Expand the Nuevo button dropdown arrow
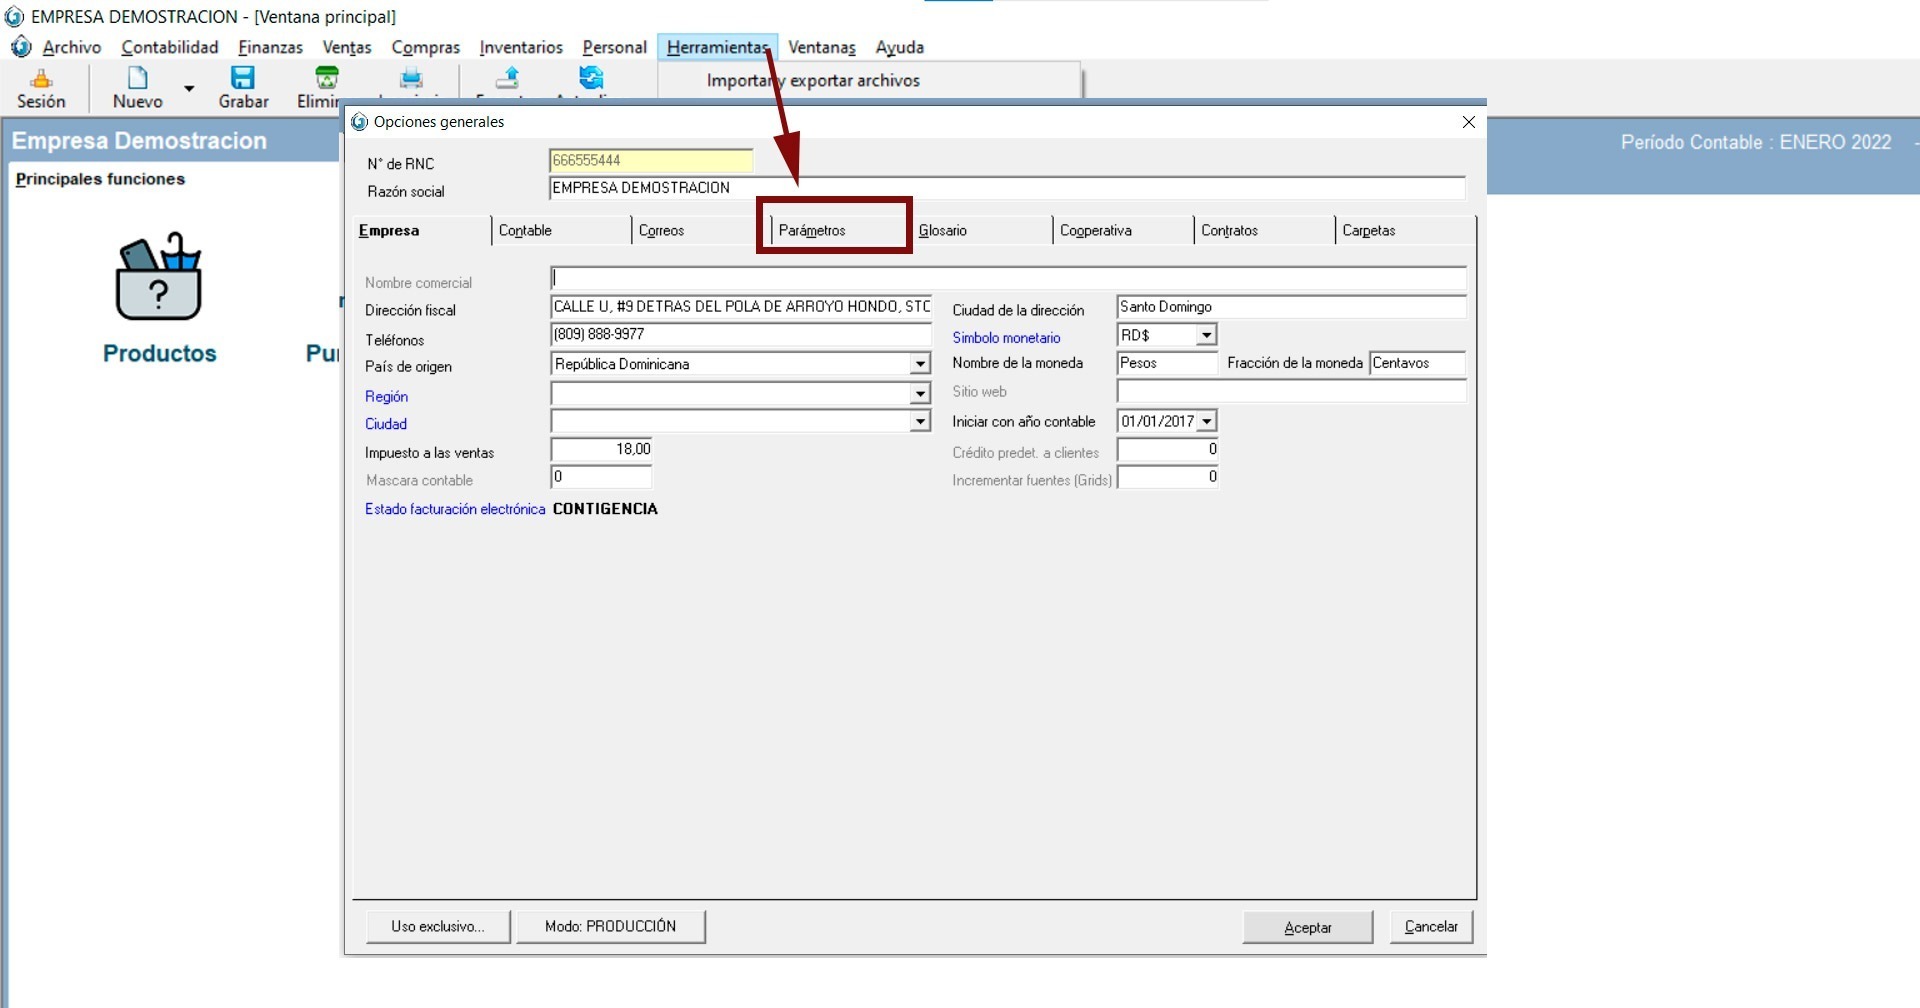Image resolution: width=1920 pixels, height=1008 pixels. coord(189,89)
